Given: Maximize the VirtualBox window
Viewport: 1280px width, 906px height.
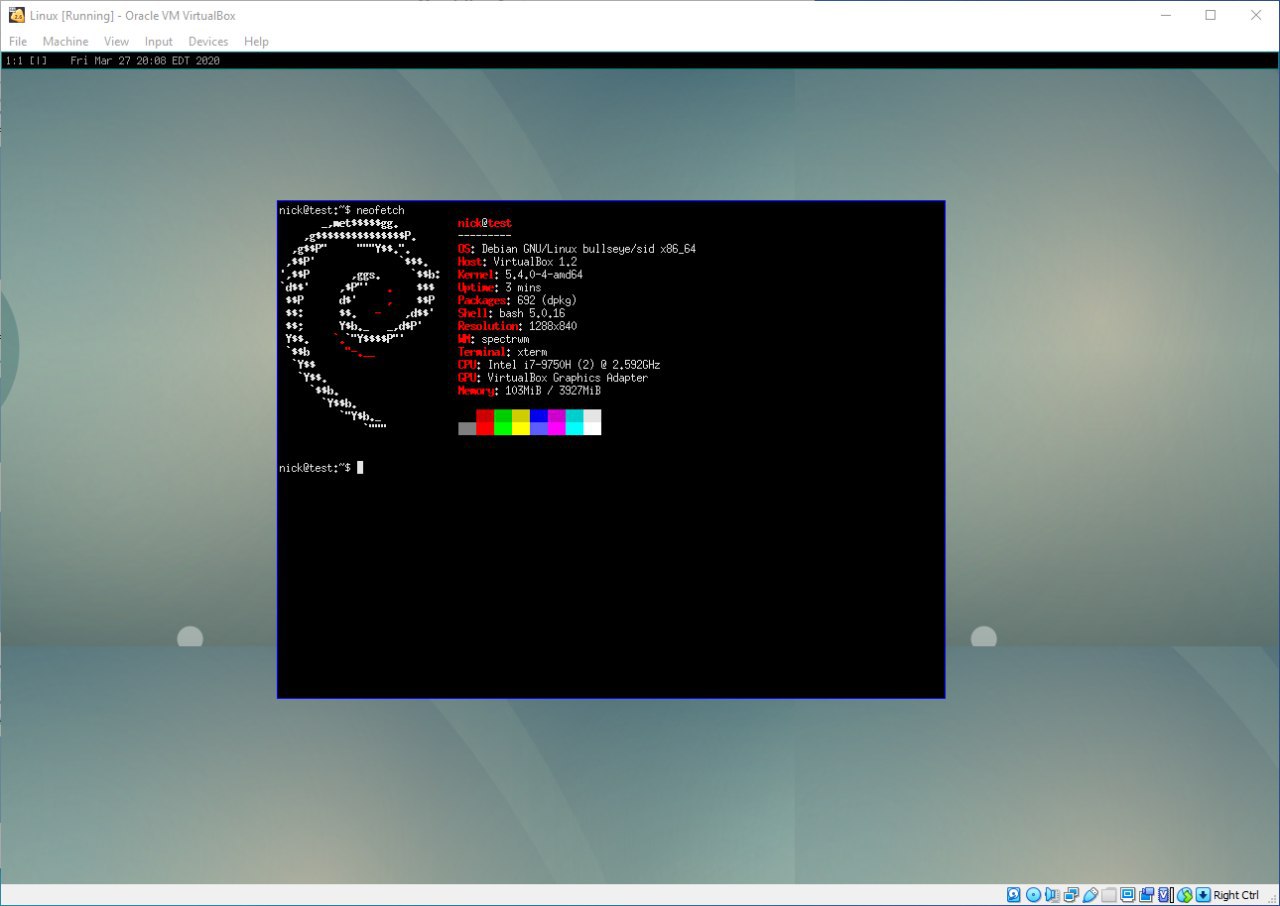Looking at the screenshot, I should coord(1211,15).
